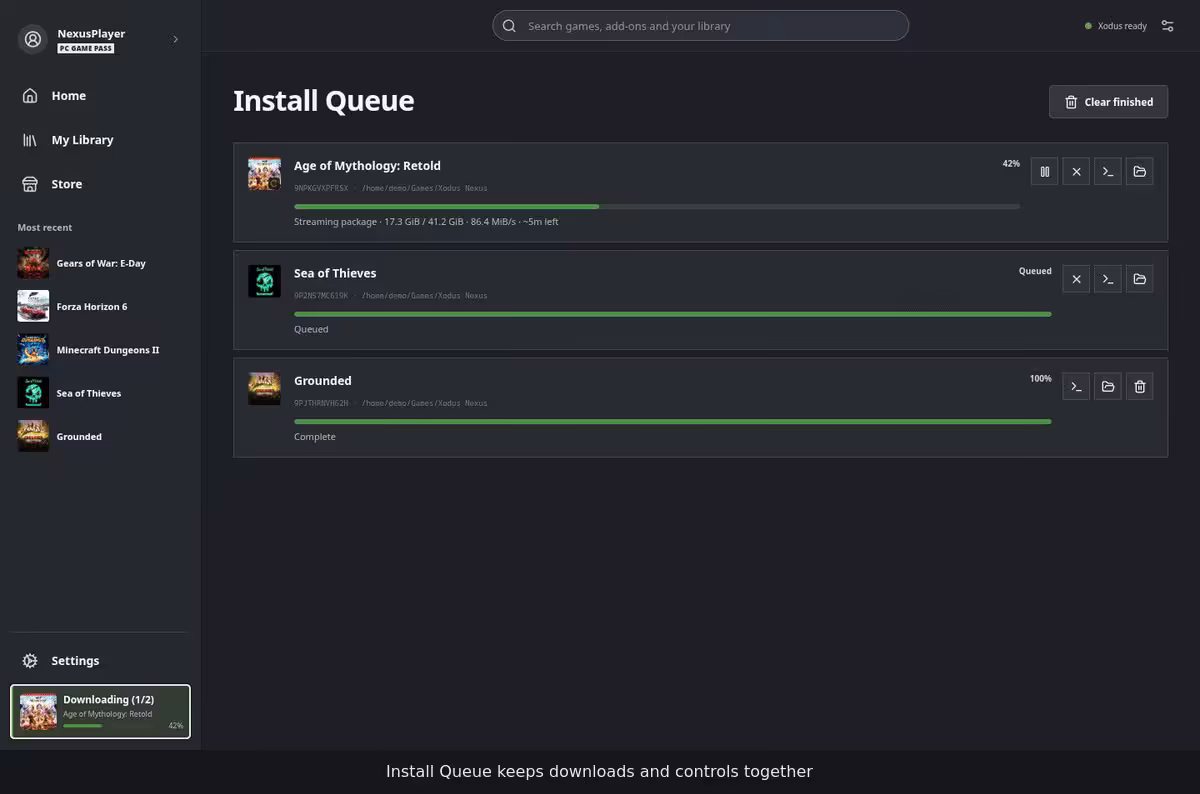Focus the search games and add-ons field
Screen dimensions: 1200x794
[700, 26]
